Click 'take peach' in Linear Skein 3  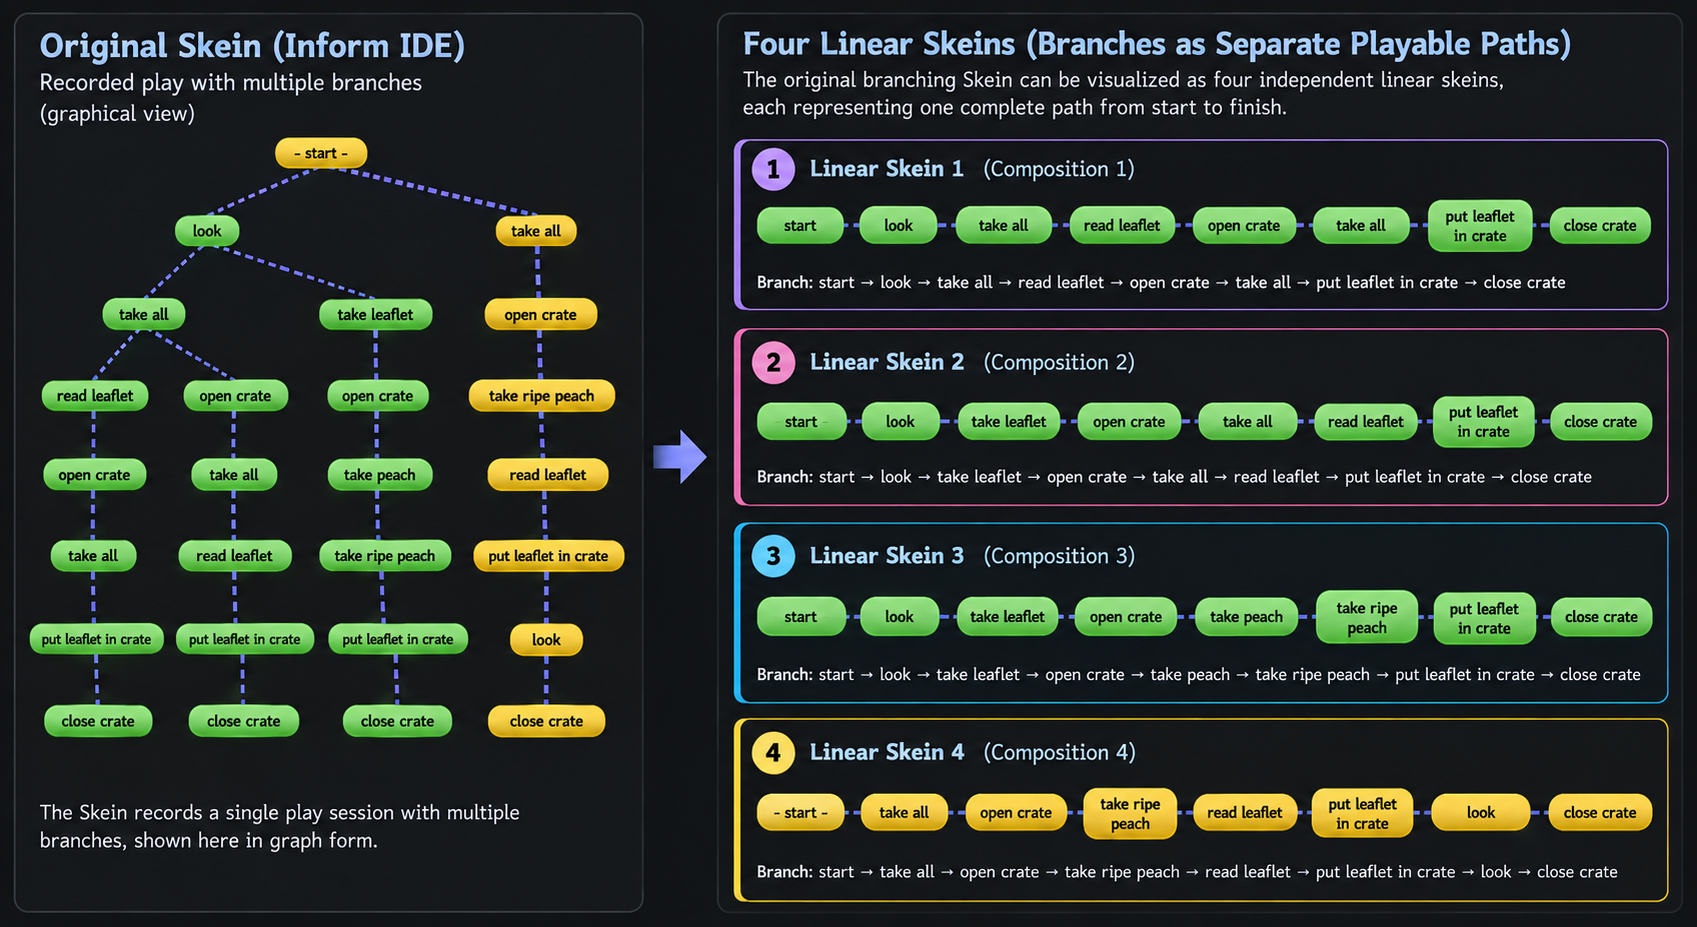coord(1246,617)
